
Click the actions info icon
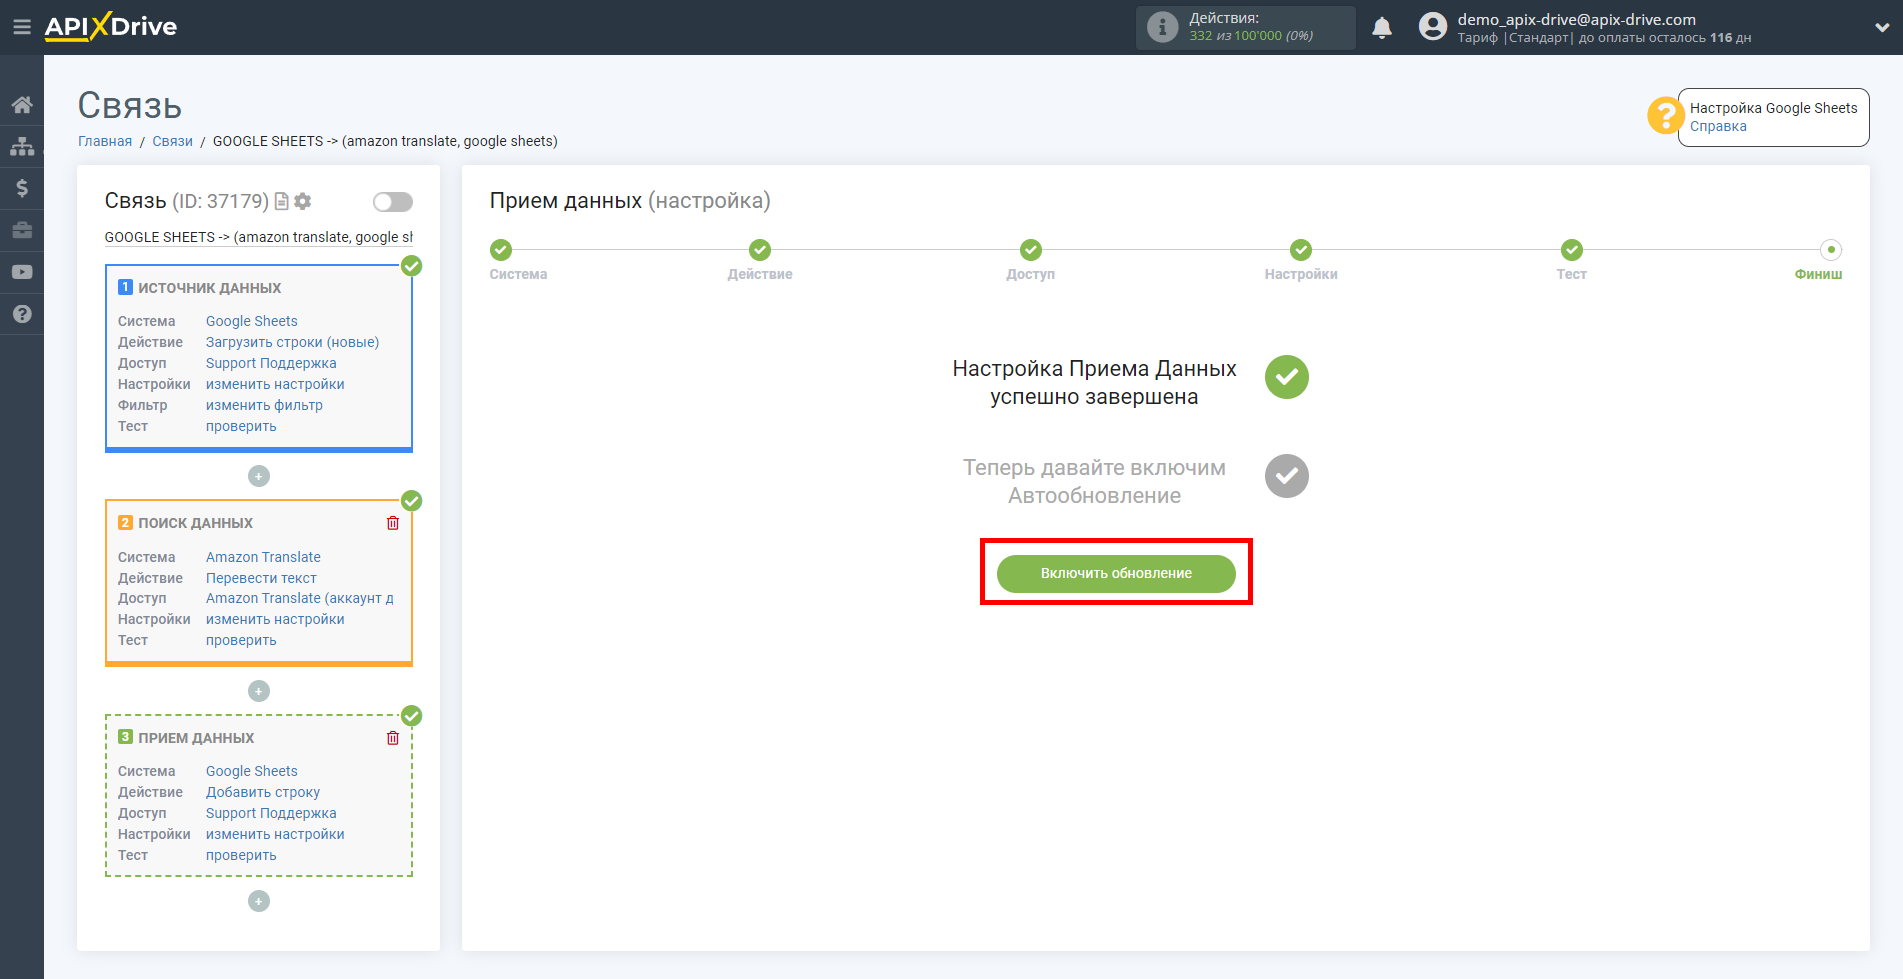pyautogui.click(x=1162, y=27)
